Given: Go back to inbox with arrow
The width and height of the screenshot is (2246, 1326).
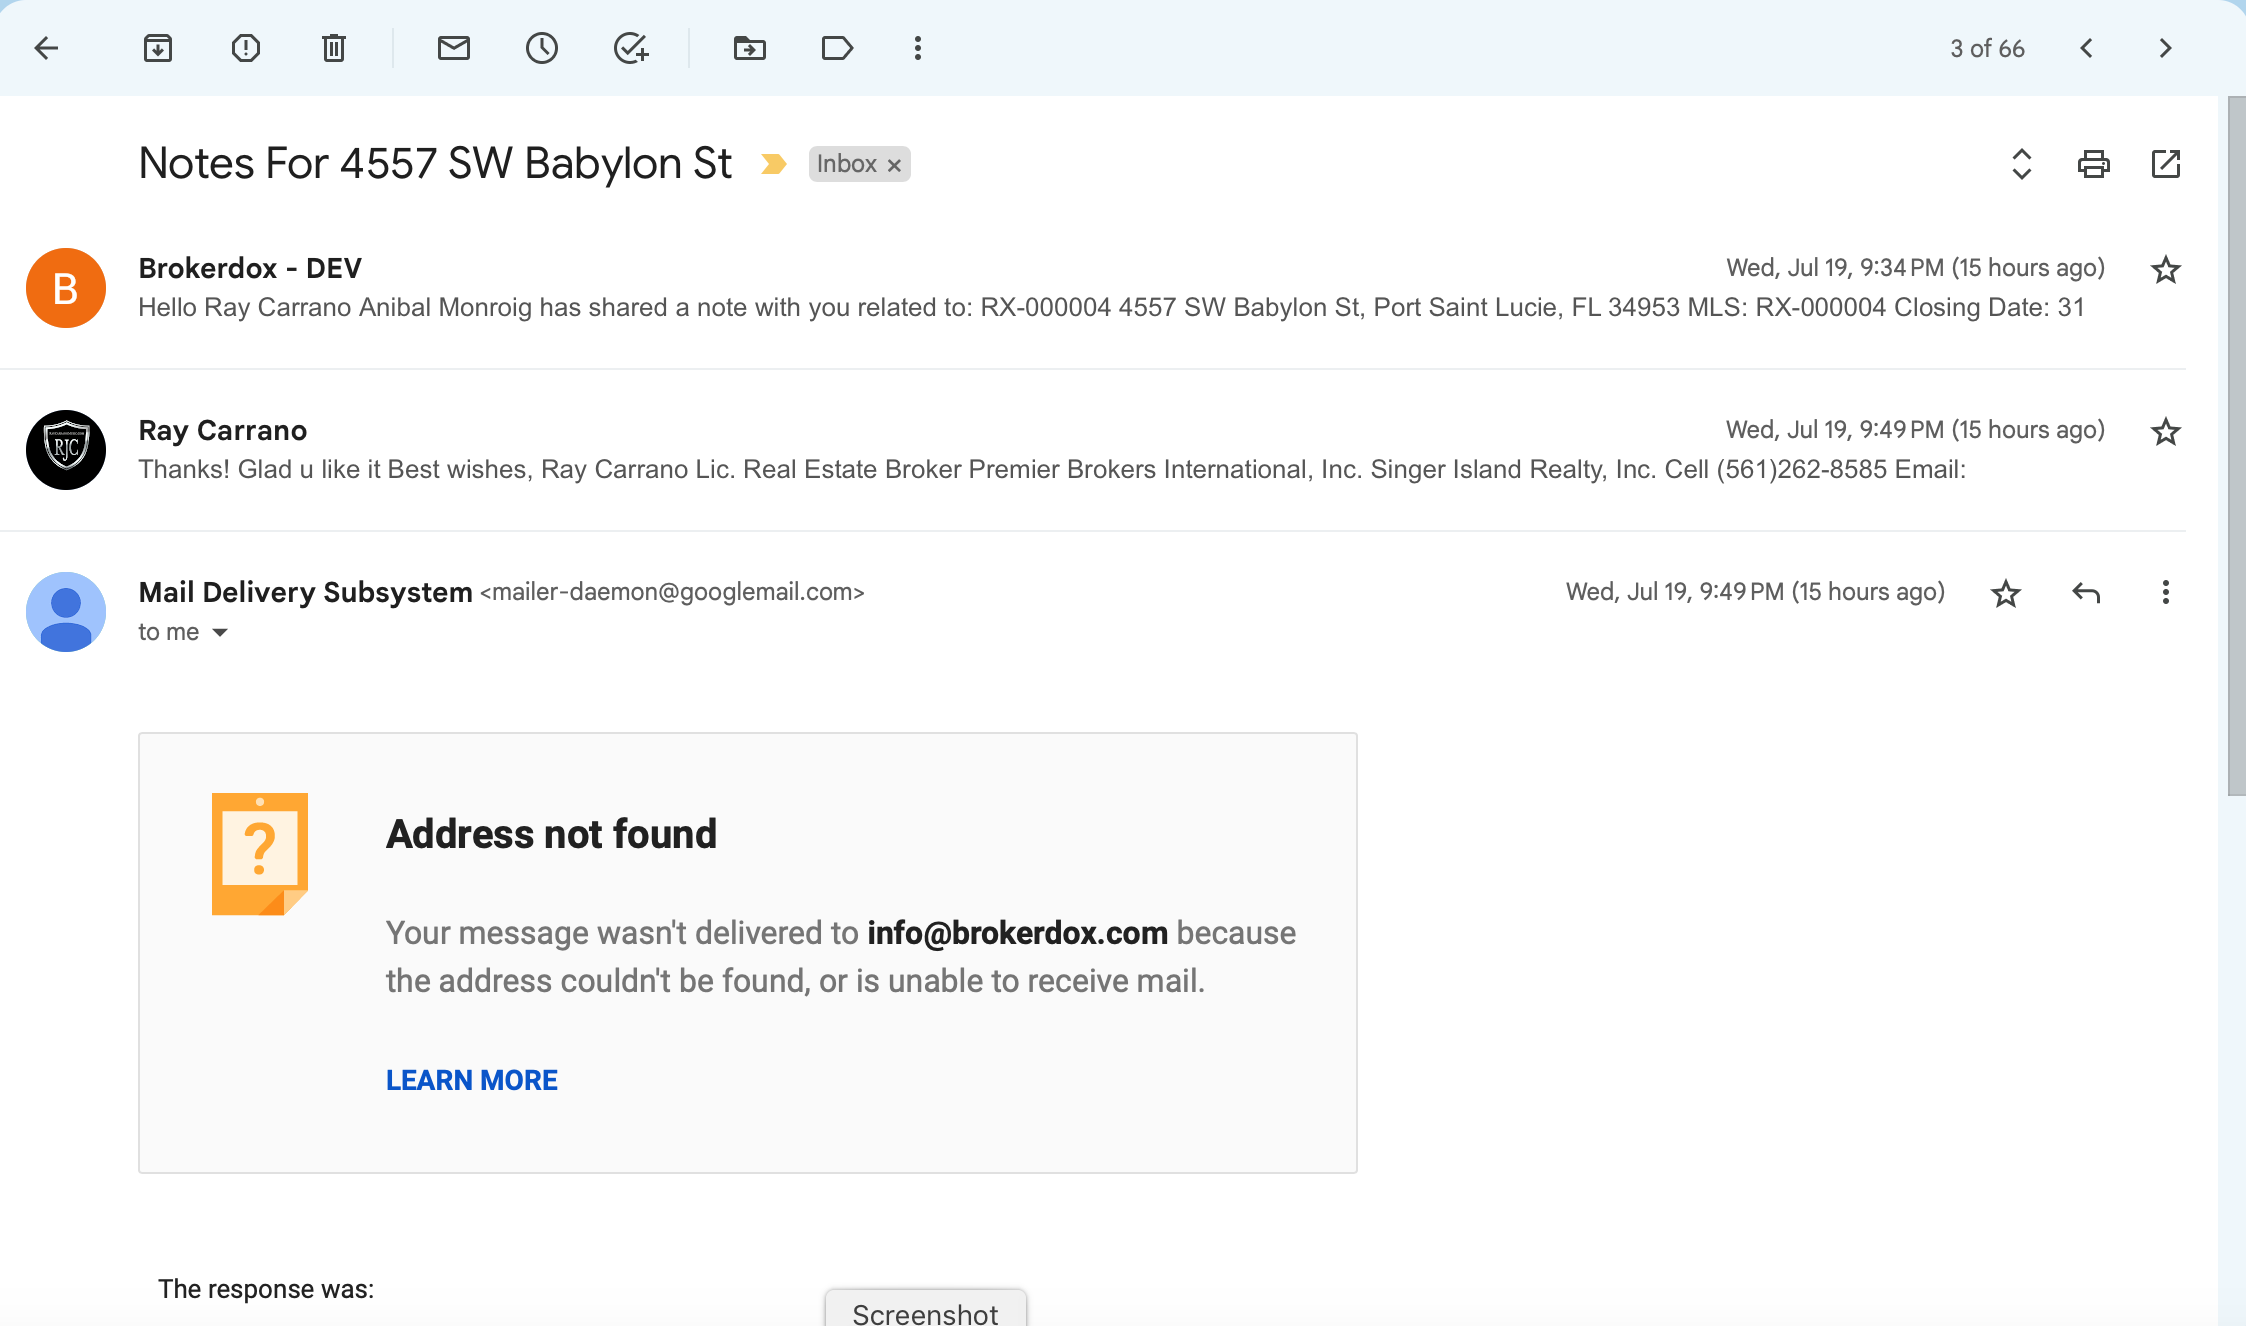Looking at the screenshot, I should click(46, 48).
